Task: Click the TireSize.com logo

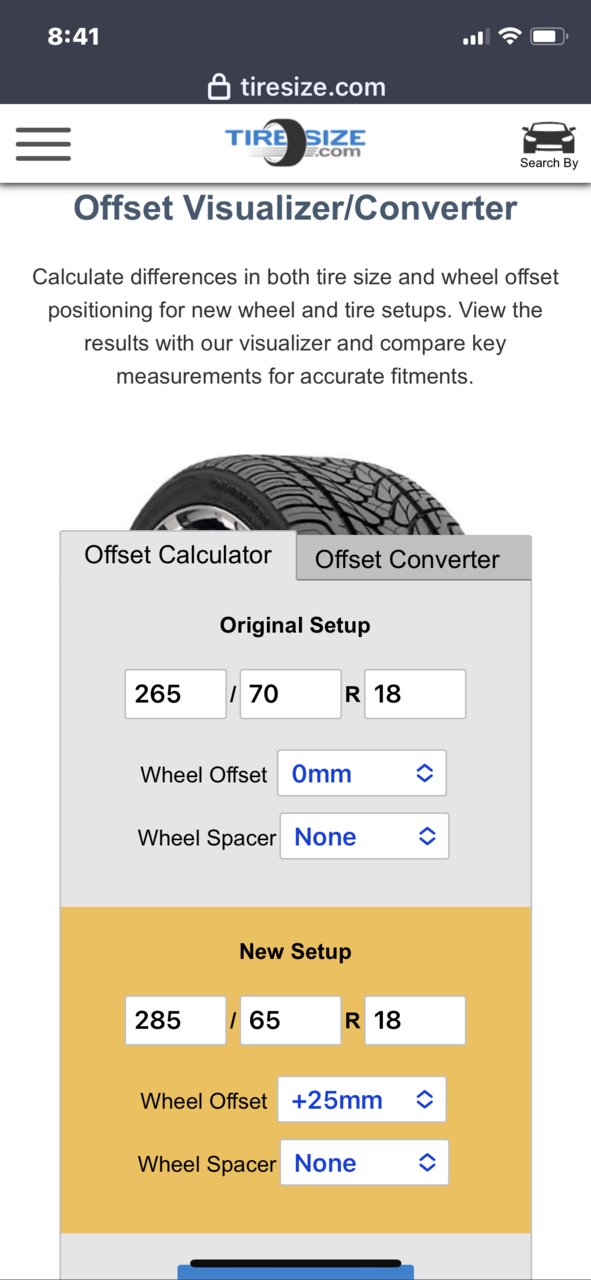Action: (295, 144)
